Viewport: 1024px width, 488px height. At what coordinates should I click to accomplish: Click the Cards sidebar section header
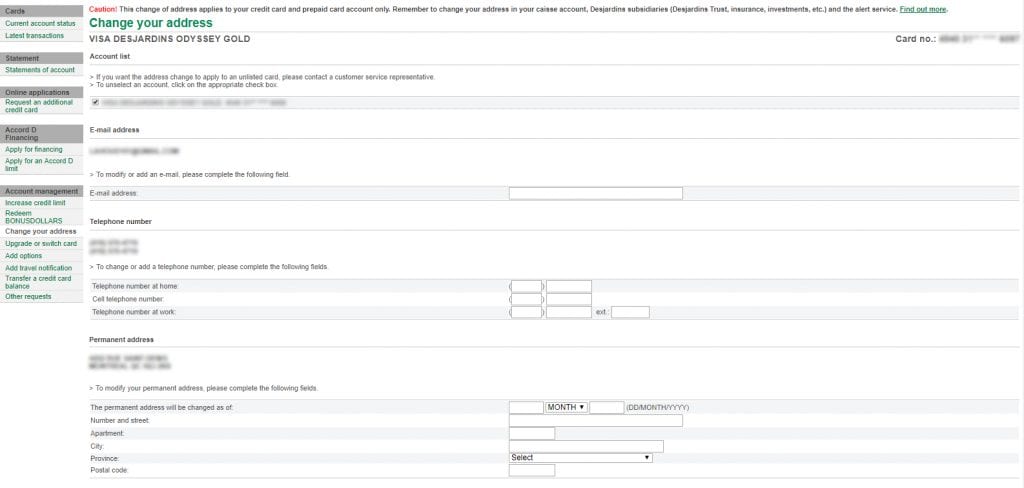42,11
